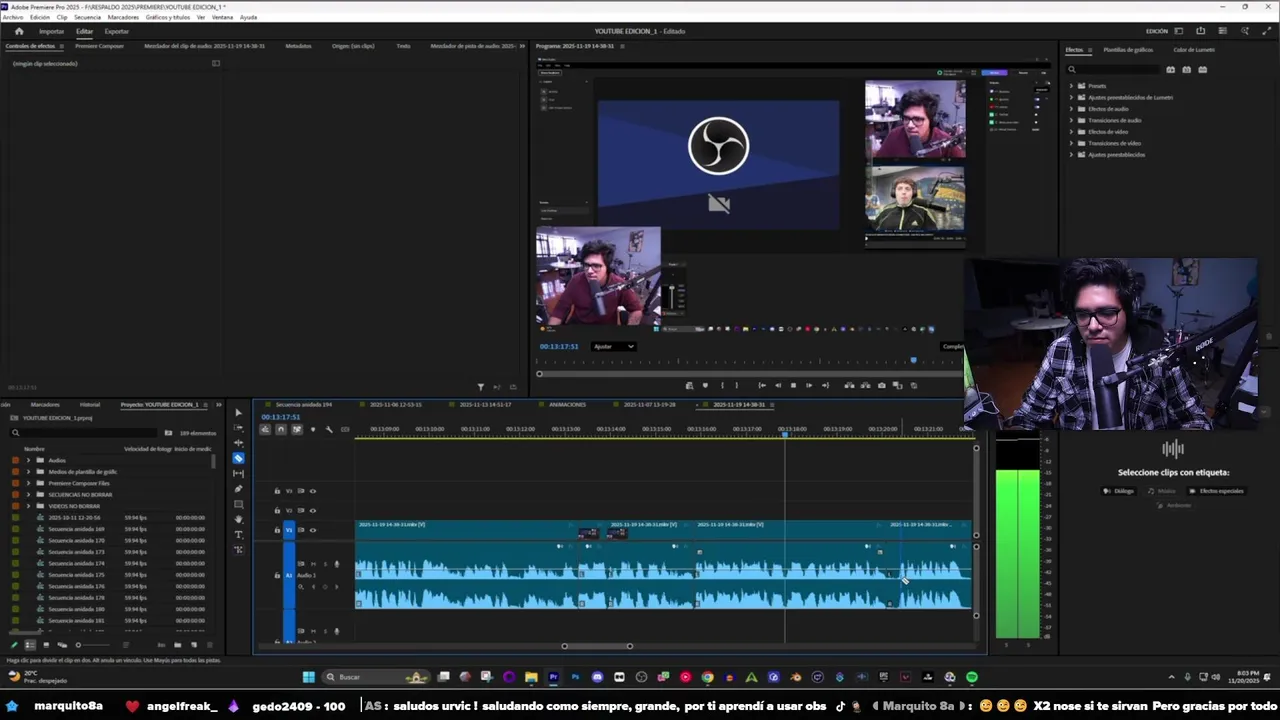Viewport: 1280px width, 720px height.
Task: Toggle V1 track visibility eye
Action: [x=313, y=530]
